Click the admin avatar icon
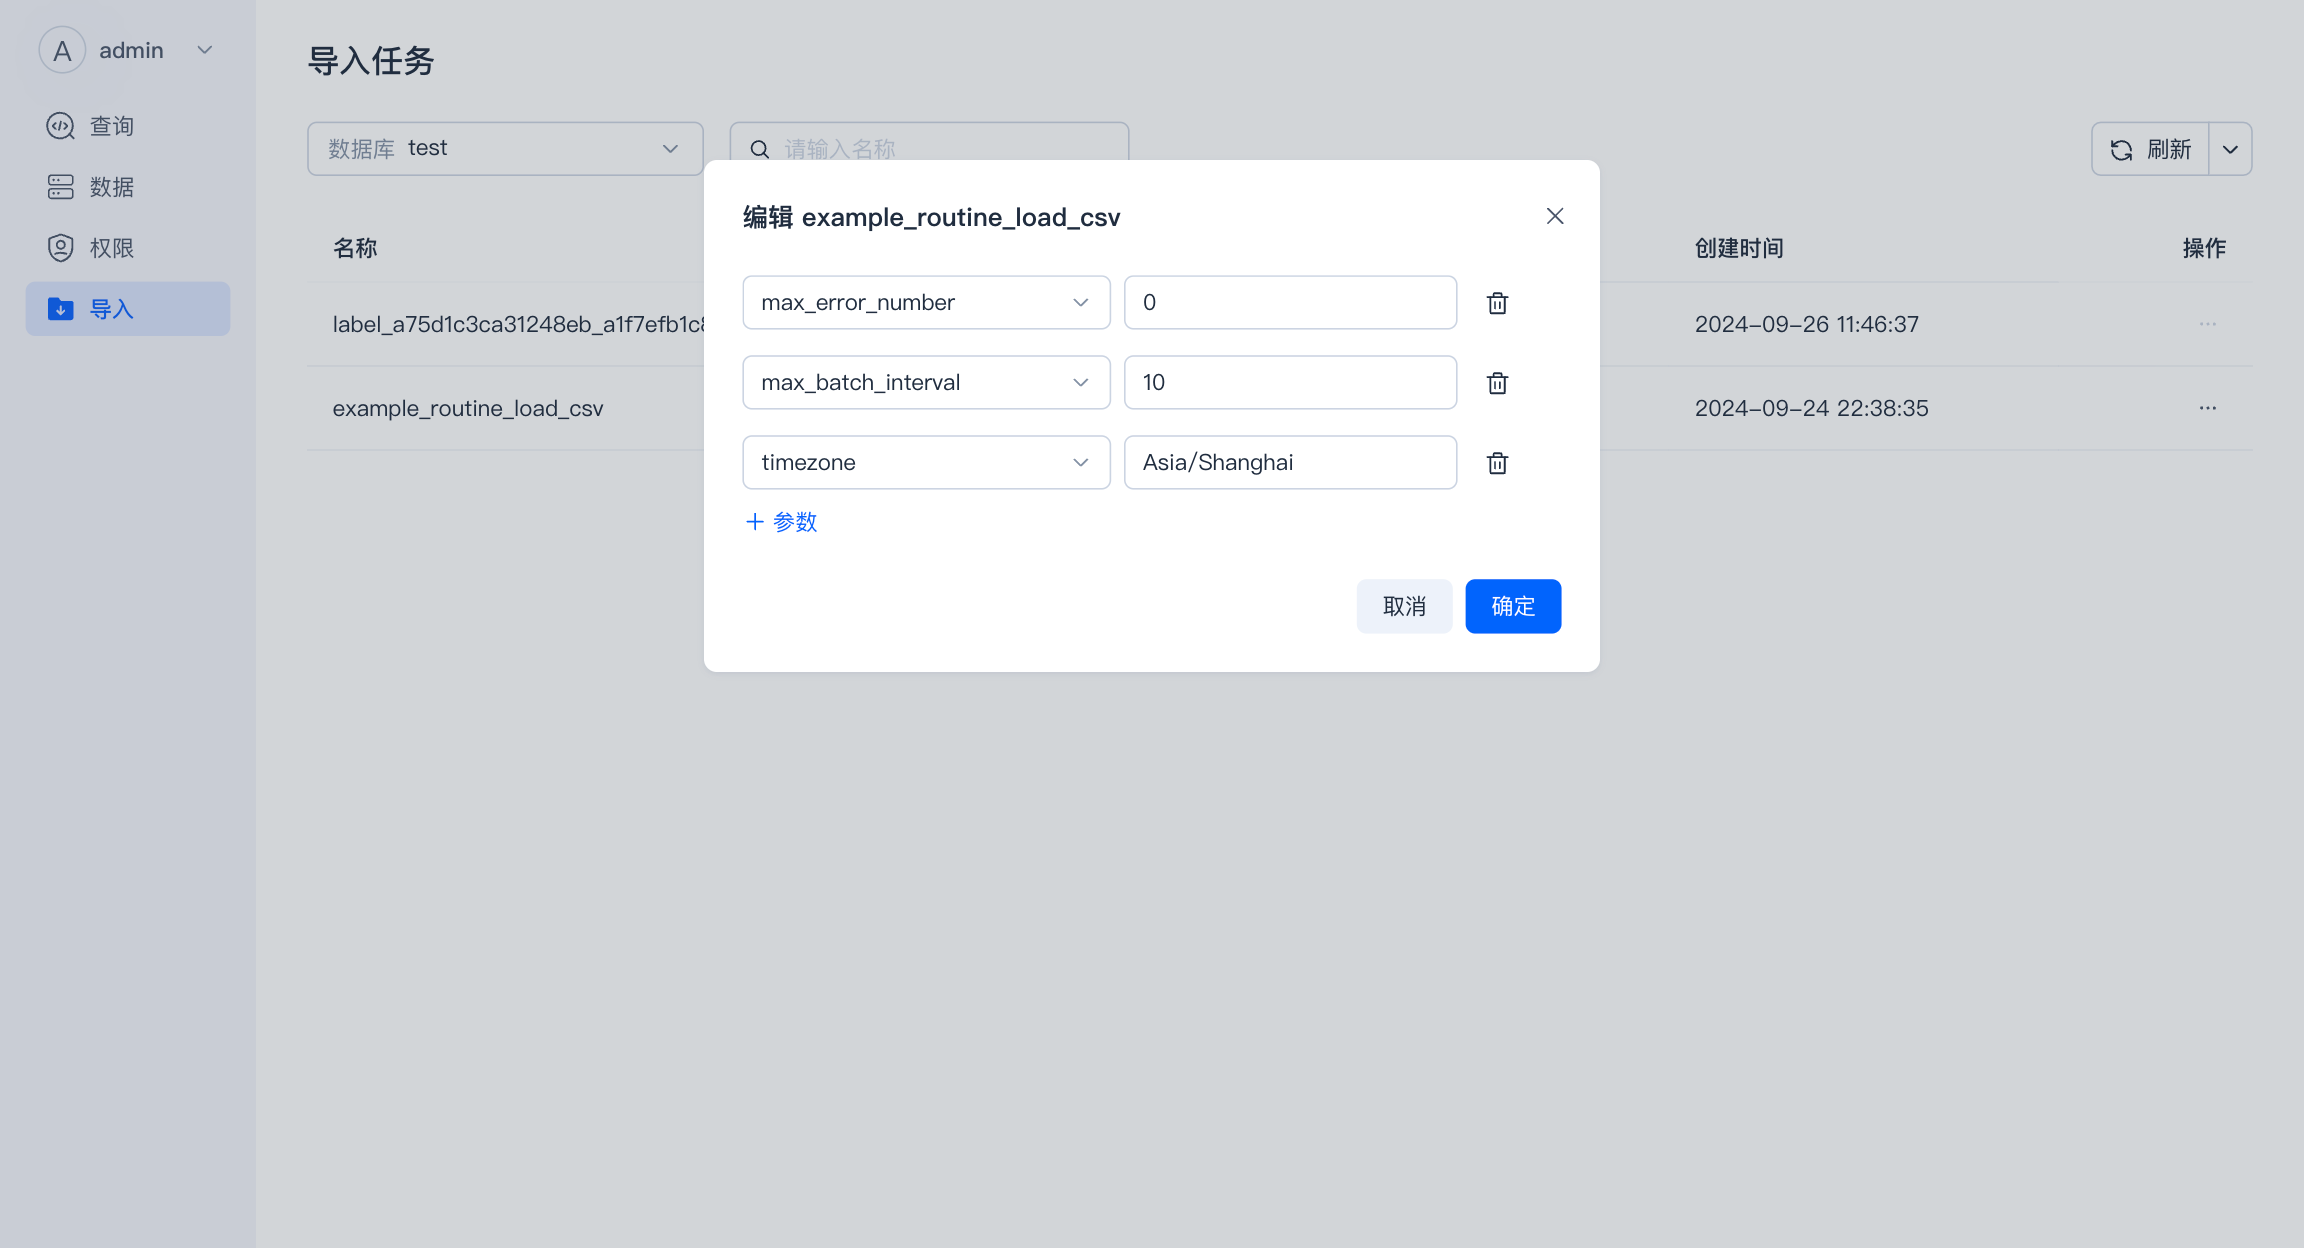 62,50
